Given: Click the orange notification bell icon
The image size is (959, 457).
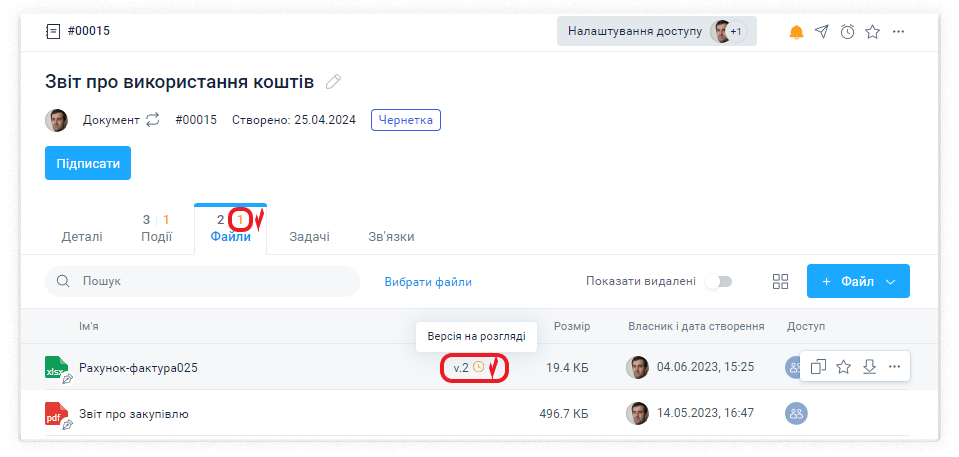Looking at the screenshot, I should (x=796, y=32).
